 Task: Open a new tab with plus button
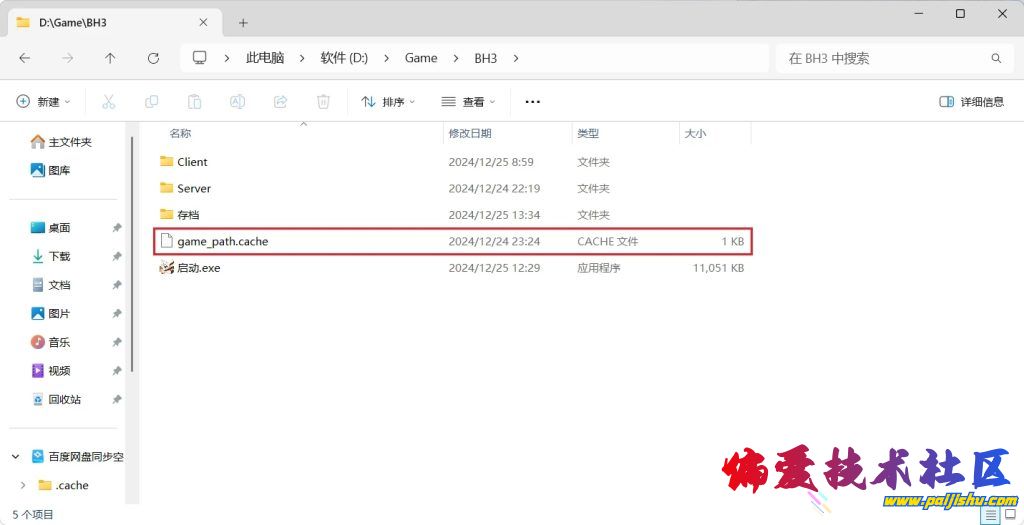243,22
